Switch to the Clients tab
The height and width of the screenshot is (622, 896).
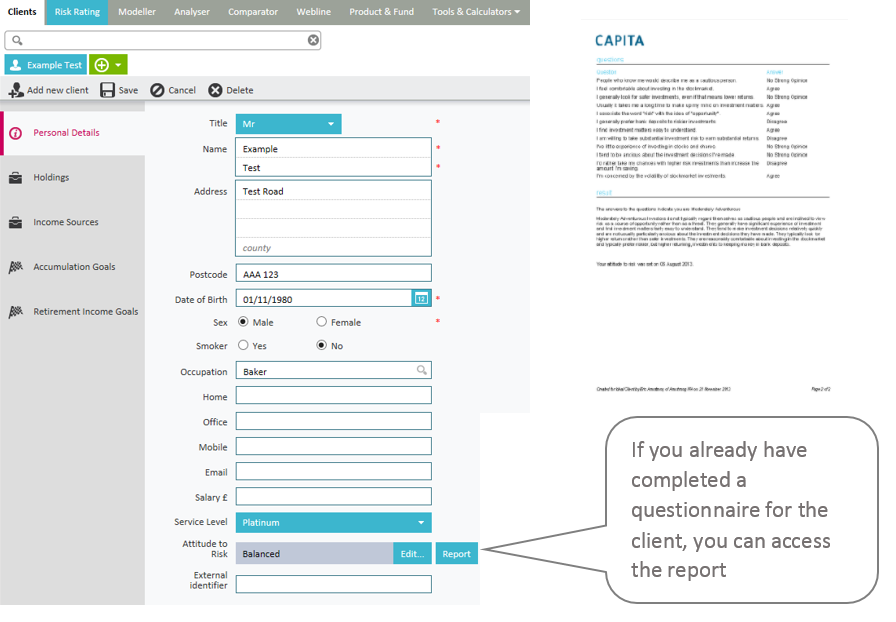tap(22, 12)
